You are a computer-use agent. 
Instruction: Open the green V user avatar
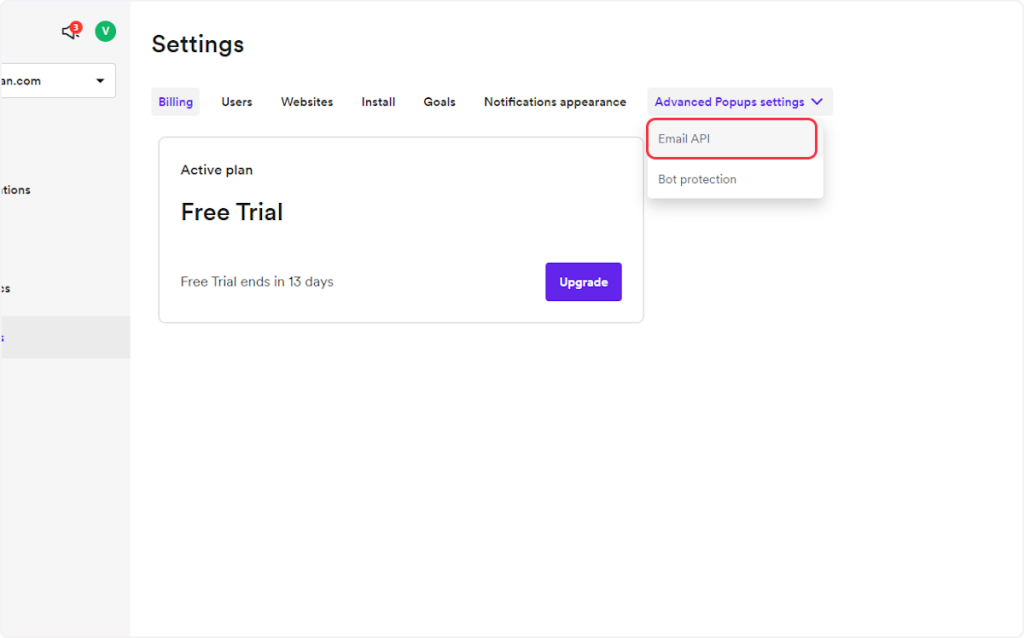[105, 31]
